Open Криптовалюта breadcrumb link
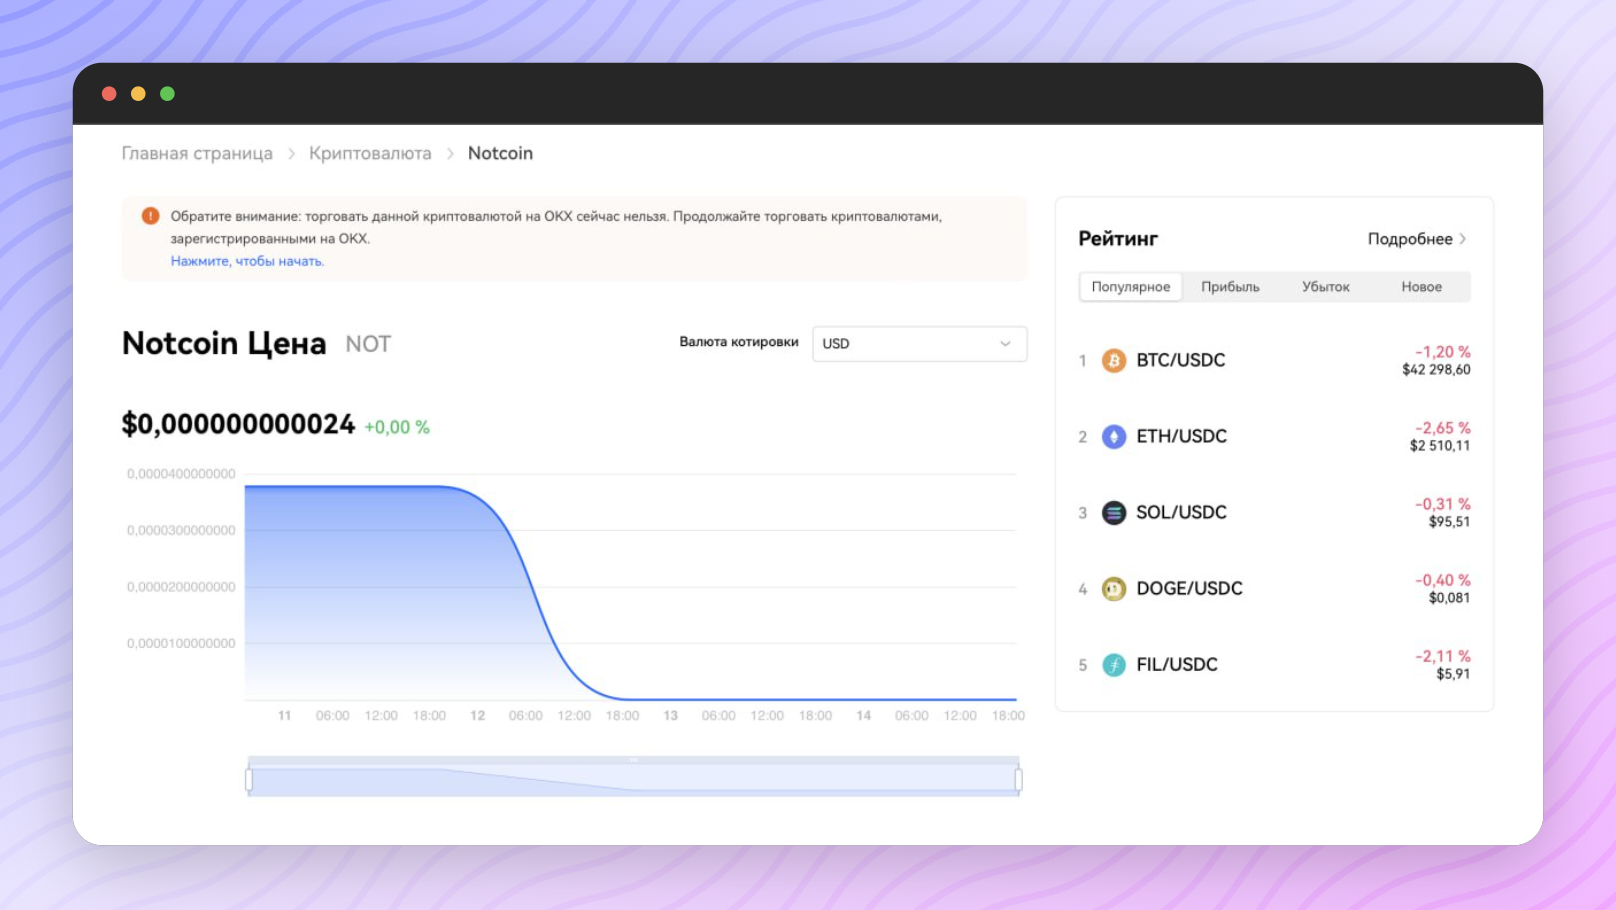 (370, 153)
